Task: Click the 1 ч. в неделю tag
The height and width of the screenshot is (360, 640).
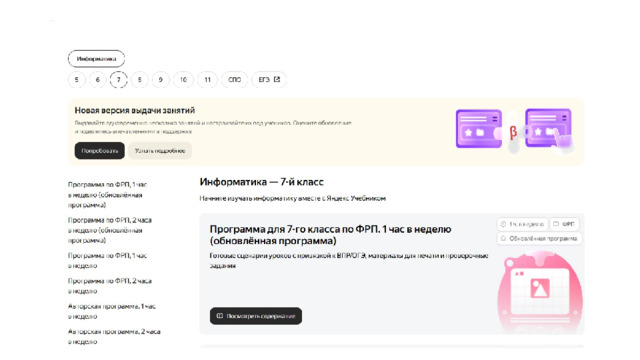Action: point(522,224)
